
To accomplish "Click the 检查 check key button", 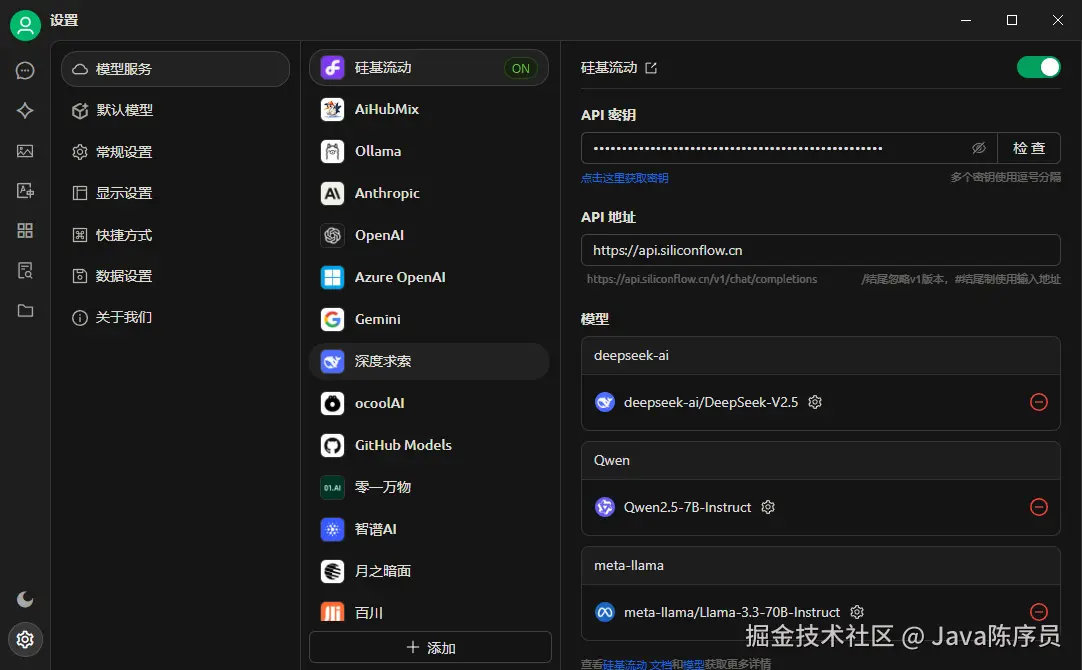I will 1029,148.
